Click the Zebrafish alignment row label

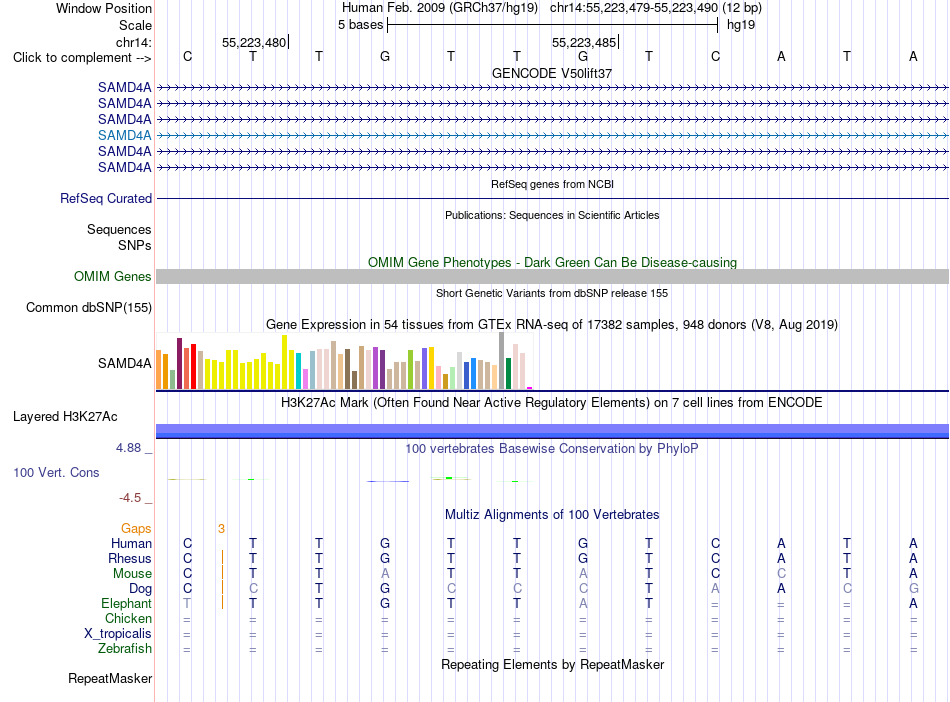click(x=125, y=648)
